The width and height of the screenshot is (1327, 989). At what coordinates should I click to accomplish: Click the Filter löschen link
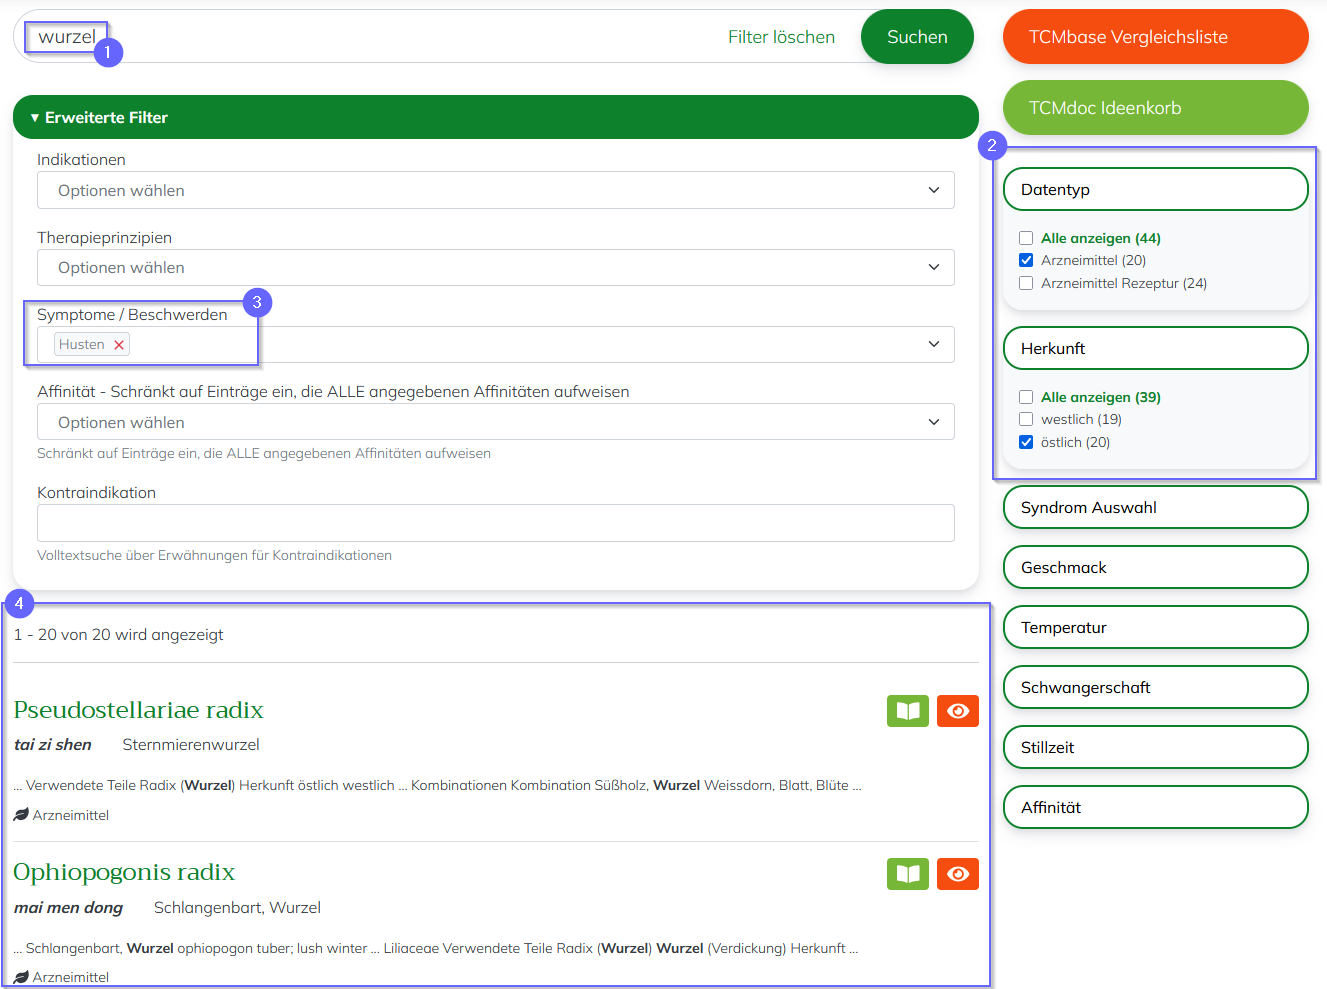pyautogui.click(x=781, y=37)
